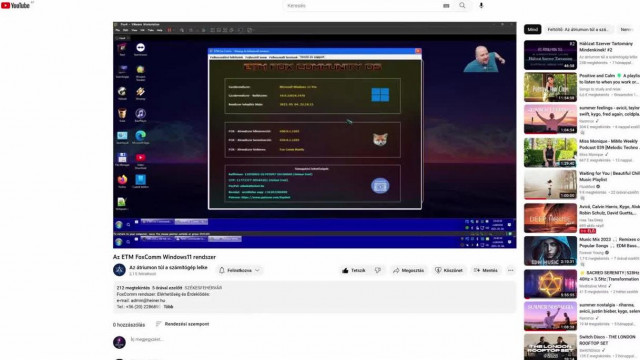This screenshot has height=360, width=640.
Task: Click the thumbs-down dislike icon
Action: tap(378, 270)
